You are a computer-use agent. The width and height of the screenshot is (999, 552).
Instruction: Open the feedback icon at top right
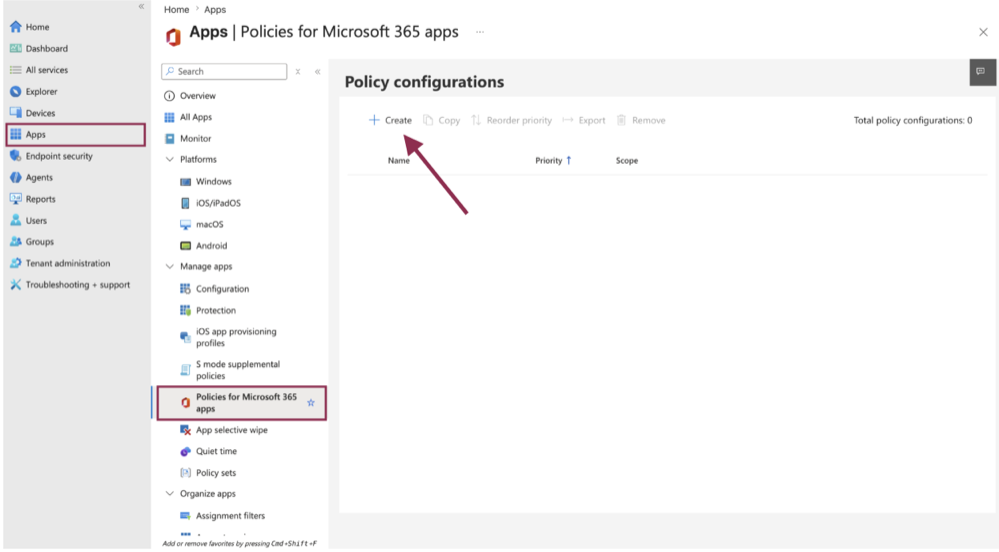[981, 71]
